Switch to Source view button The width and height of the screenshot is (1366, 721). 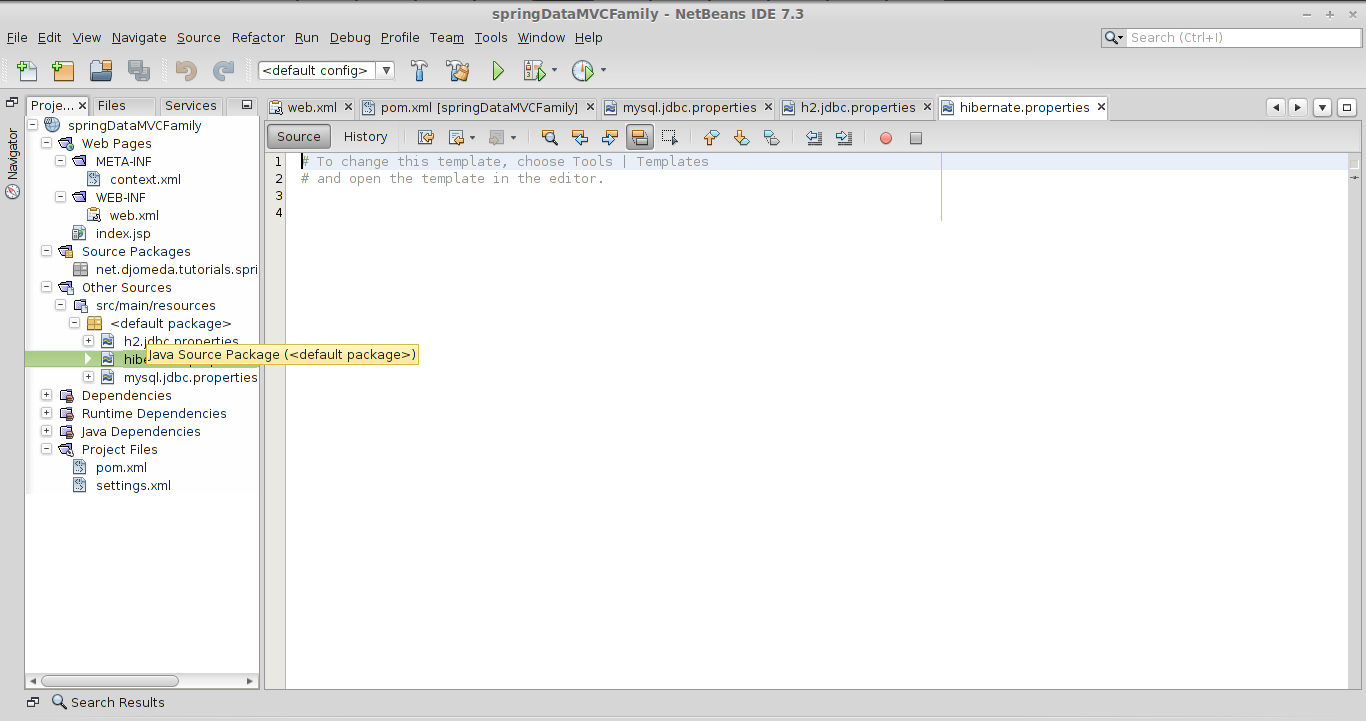[299, 137]
